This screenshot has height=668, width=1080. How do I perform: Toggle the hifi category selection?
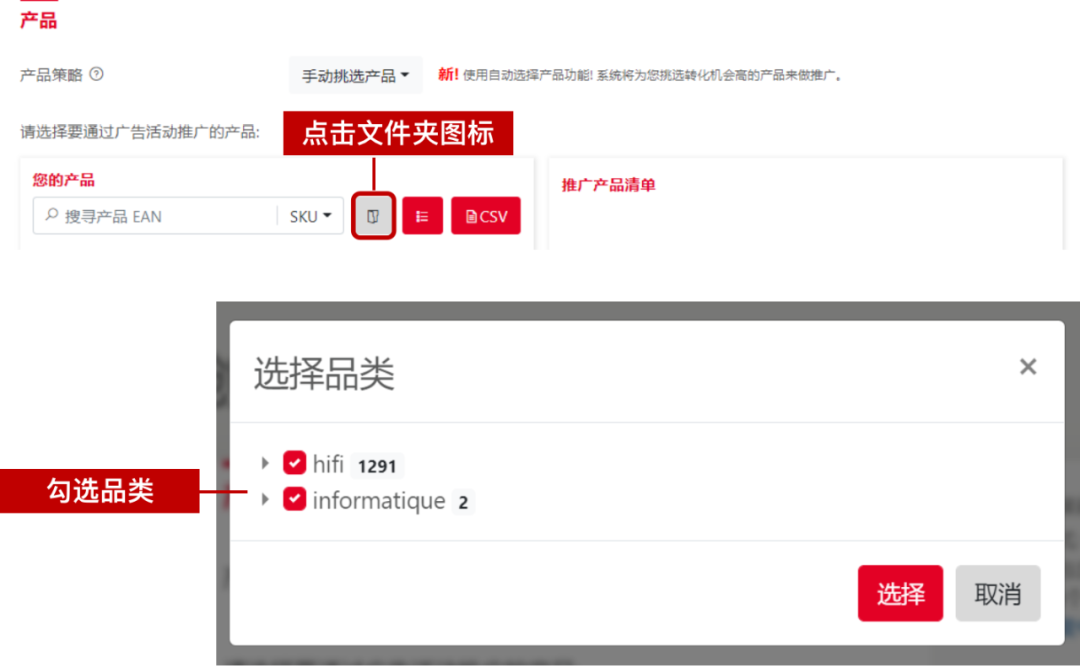(295, 463)
